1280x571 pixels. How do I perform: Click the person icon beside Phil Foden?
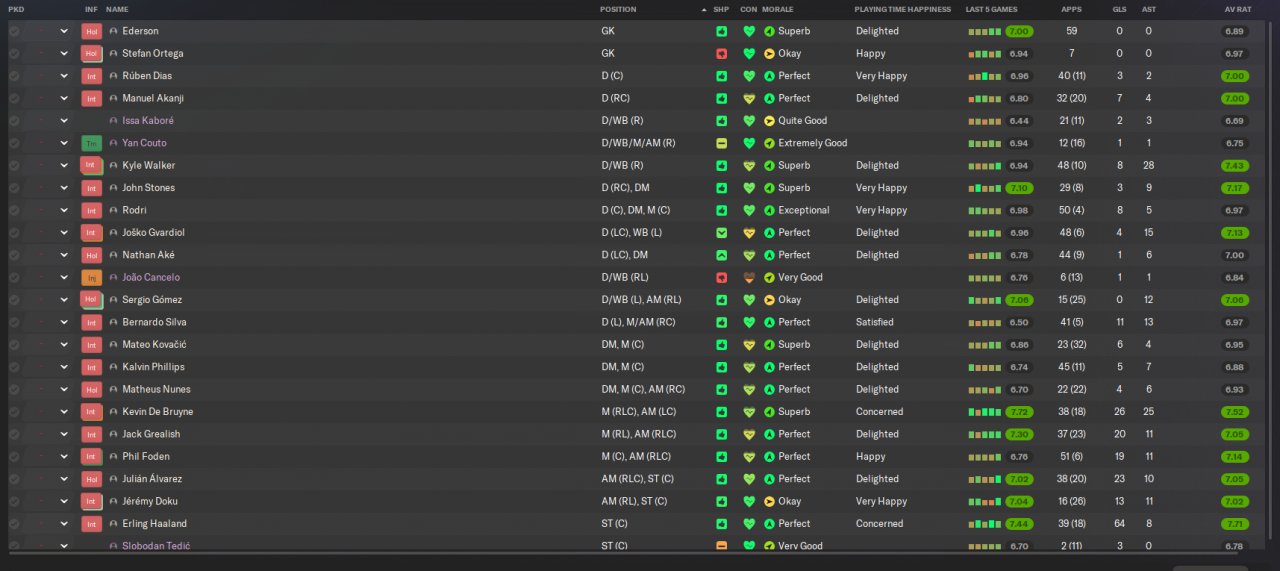(113, 457)
